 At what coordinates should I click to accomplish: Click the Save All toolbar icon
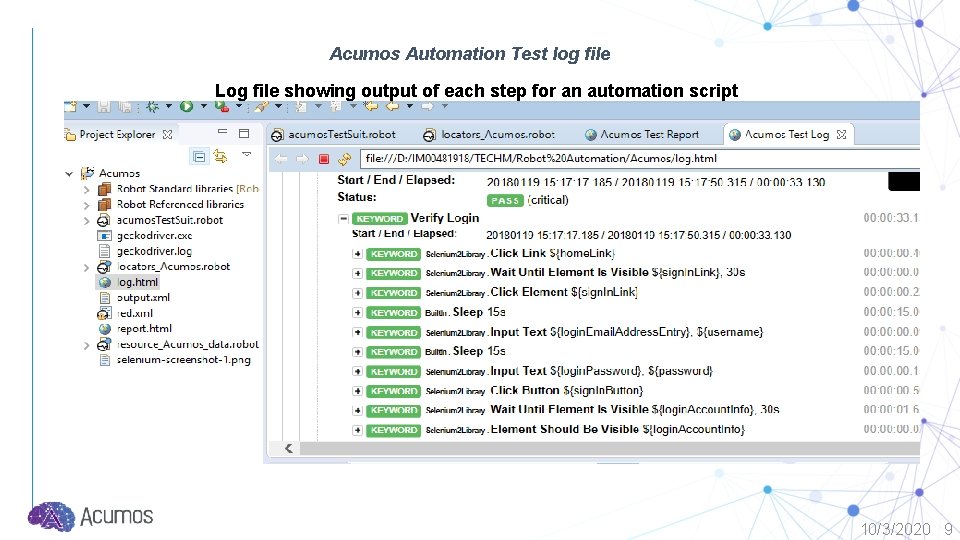point(125,107)
